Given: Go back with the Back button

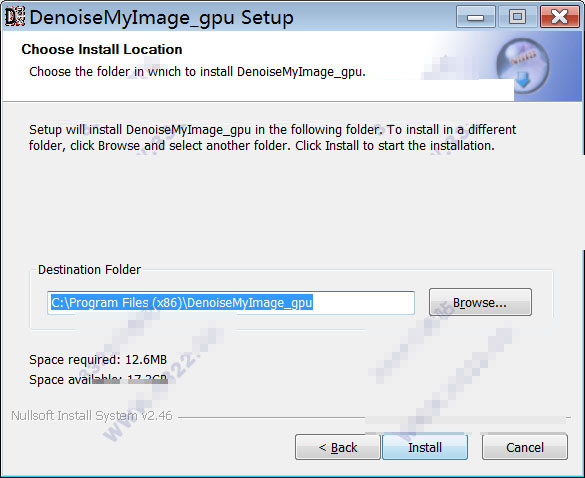Looking at the screenshot, I should [x=338, y=447].
